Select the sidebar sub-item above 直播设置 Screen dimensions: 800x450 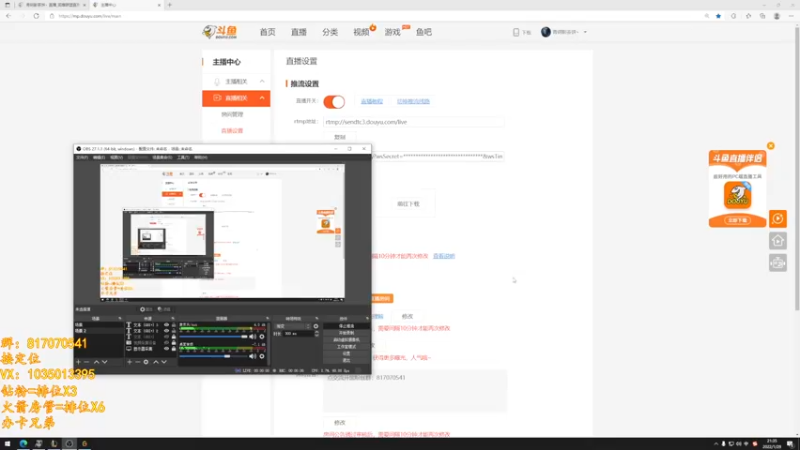point(232,114)
